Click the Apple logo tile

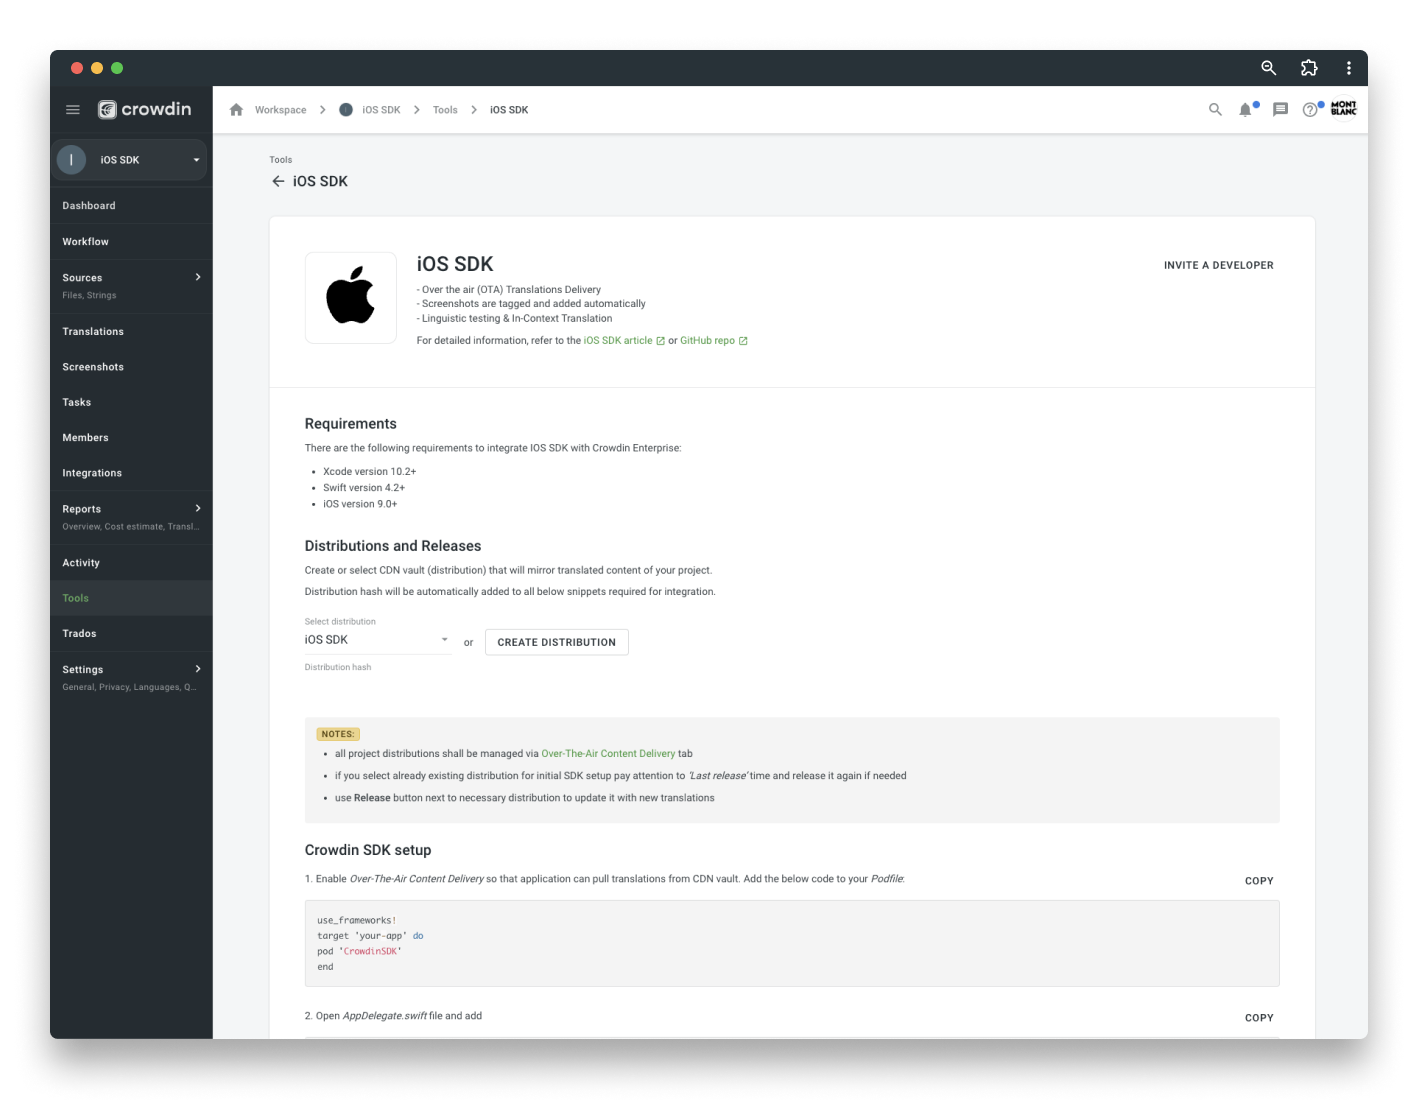pyautogui.click(x=351, y=297)
